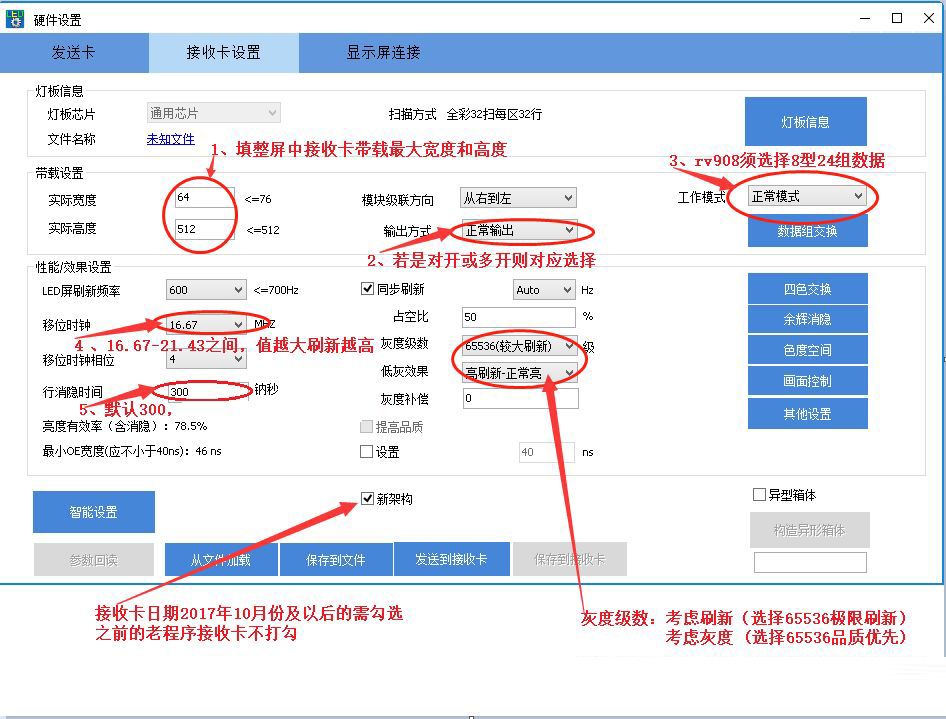
Task: Click the empty field below 构造异形箱体
Action: [810, 562]
